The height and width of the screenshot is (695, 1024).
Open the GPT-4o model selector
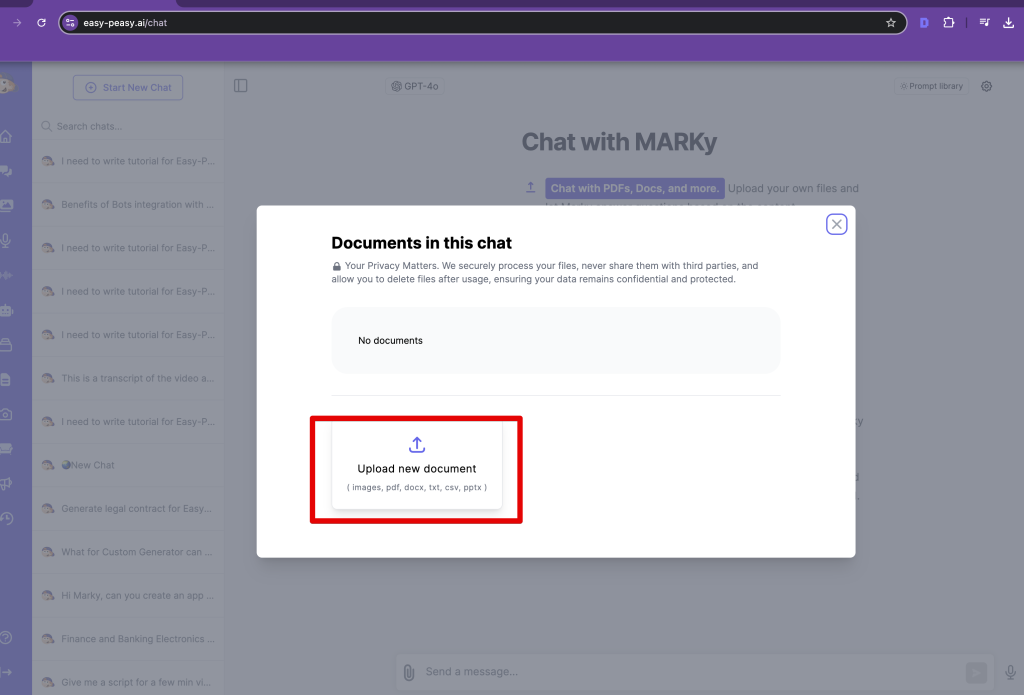(x=415, y=86)
